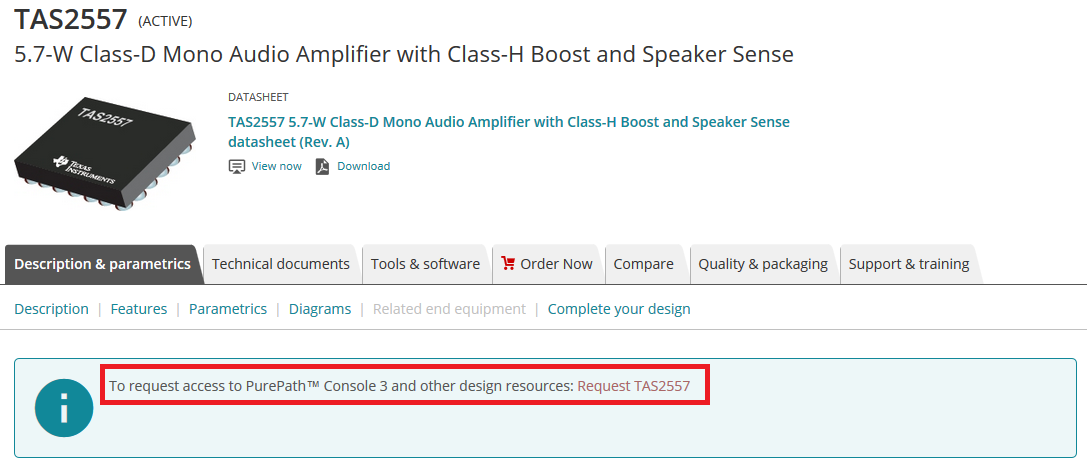Viewport: 1087px width, 471px height.
Task: Open the Technical documents tab
Action: point(280,264)
